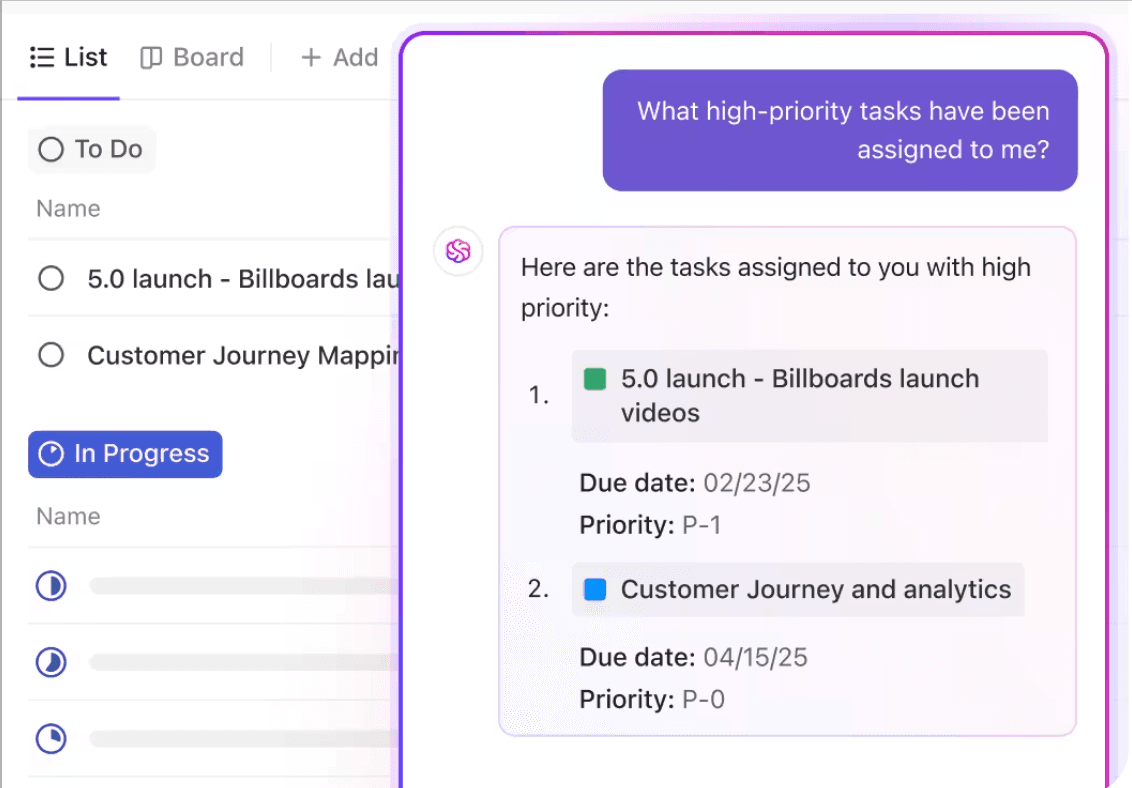Click the To Do status group header
This screenshot has height=788, width=1132.
coord(92,149)
